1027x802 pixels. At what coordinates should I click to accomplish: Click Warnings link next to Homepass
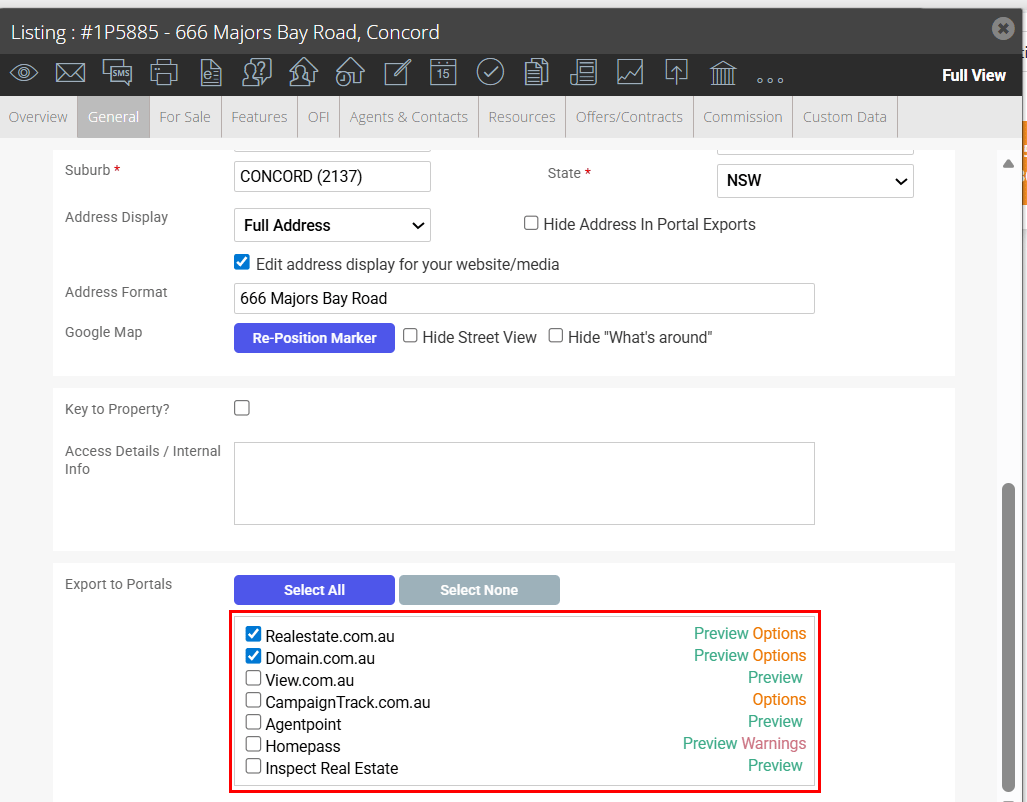coord(774,744)
